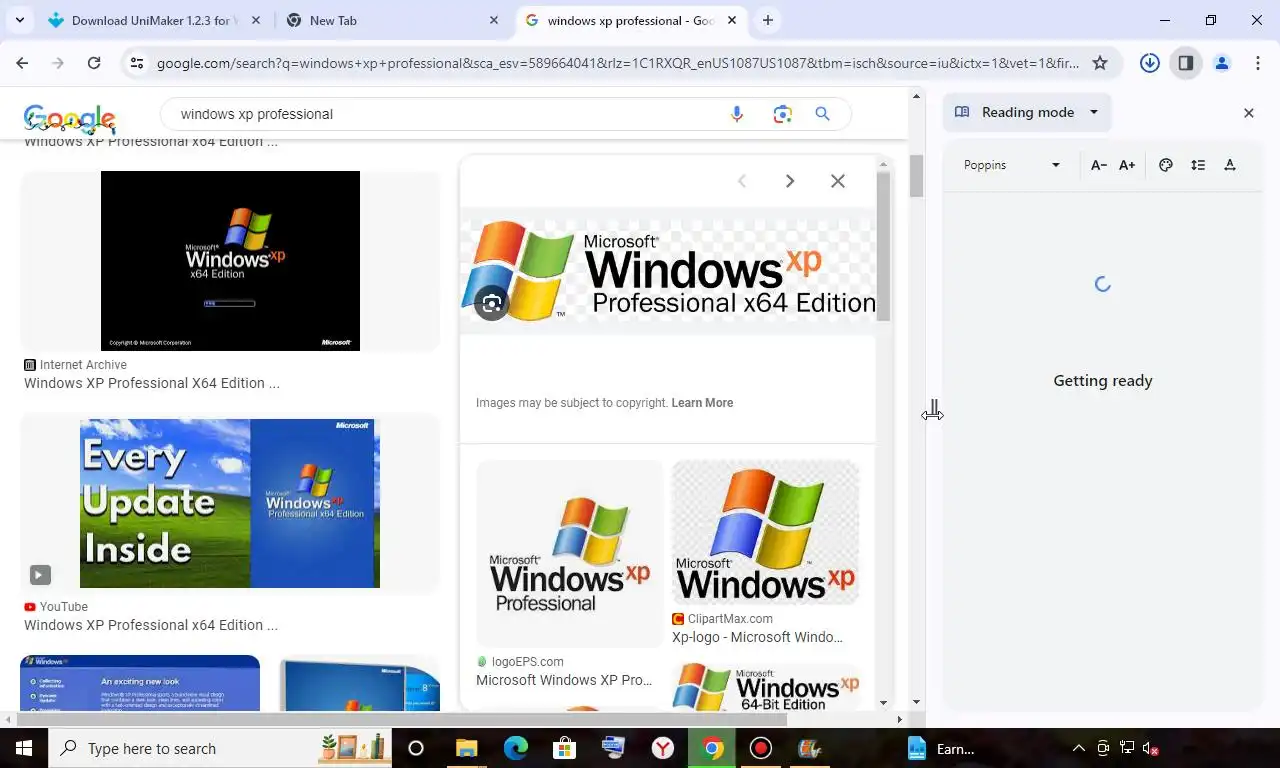Toggle the Chrome side panel icon

coord(1186,63)
